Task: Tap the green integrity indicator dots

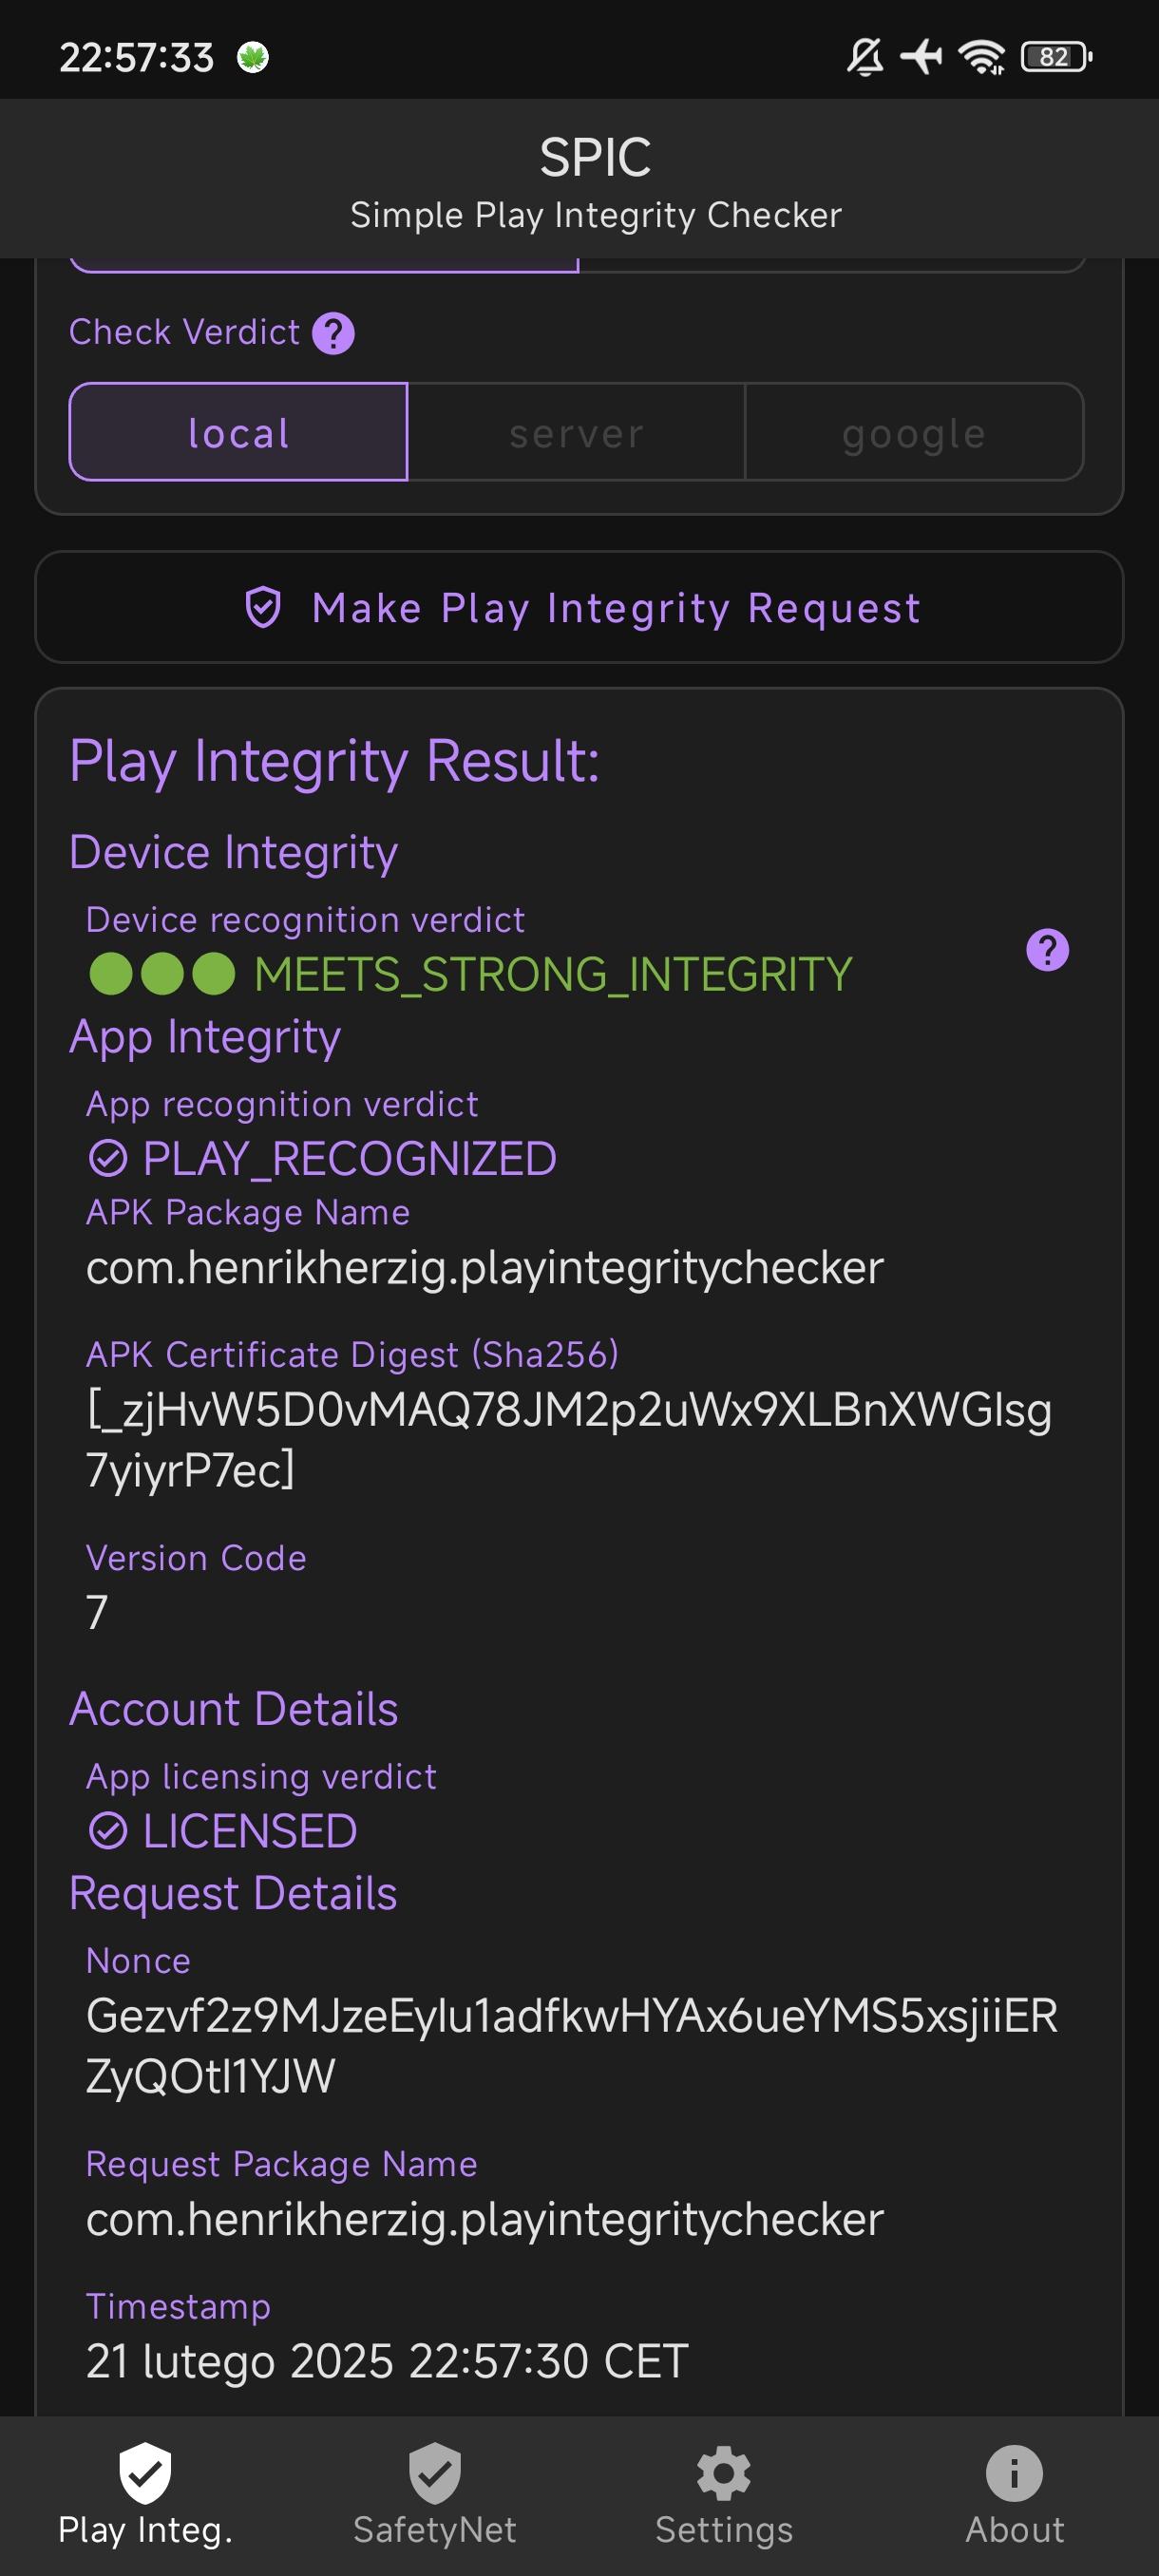Action: [162, 974]
